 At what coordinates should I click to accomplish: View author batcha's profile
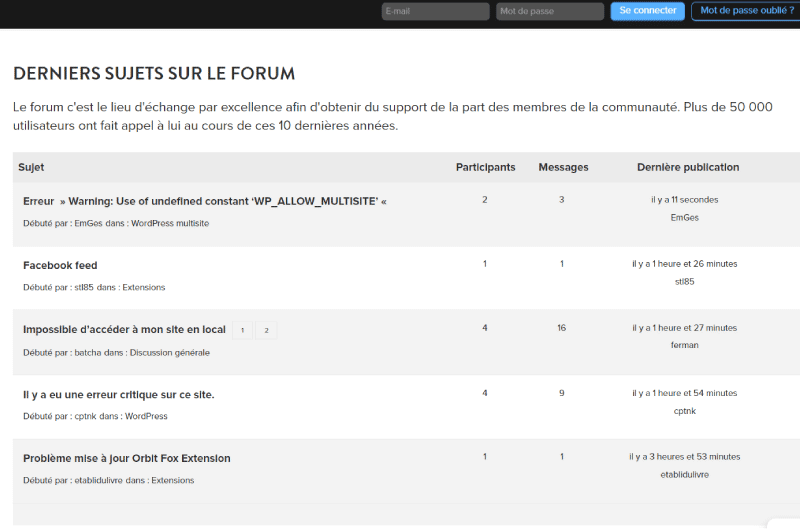point(88,352)
